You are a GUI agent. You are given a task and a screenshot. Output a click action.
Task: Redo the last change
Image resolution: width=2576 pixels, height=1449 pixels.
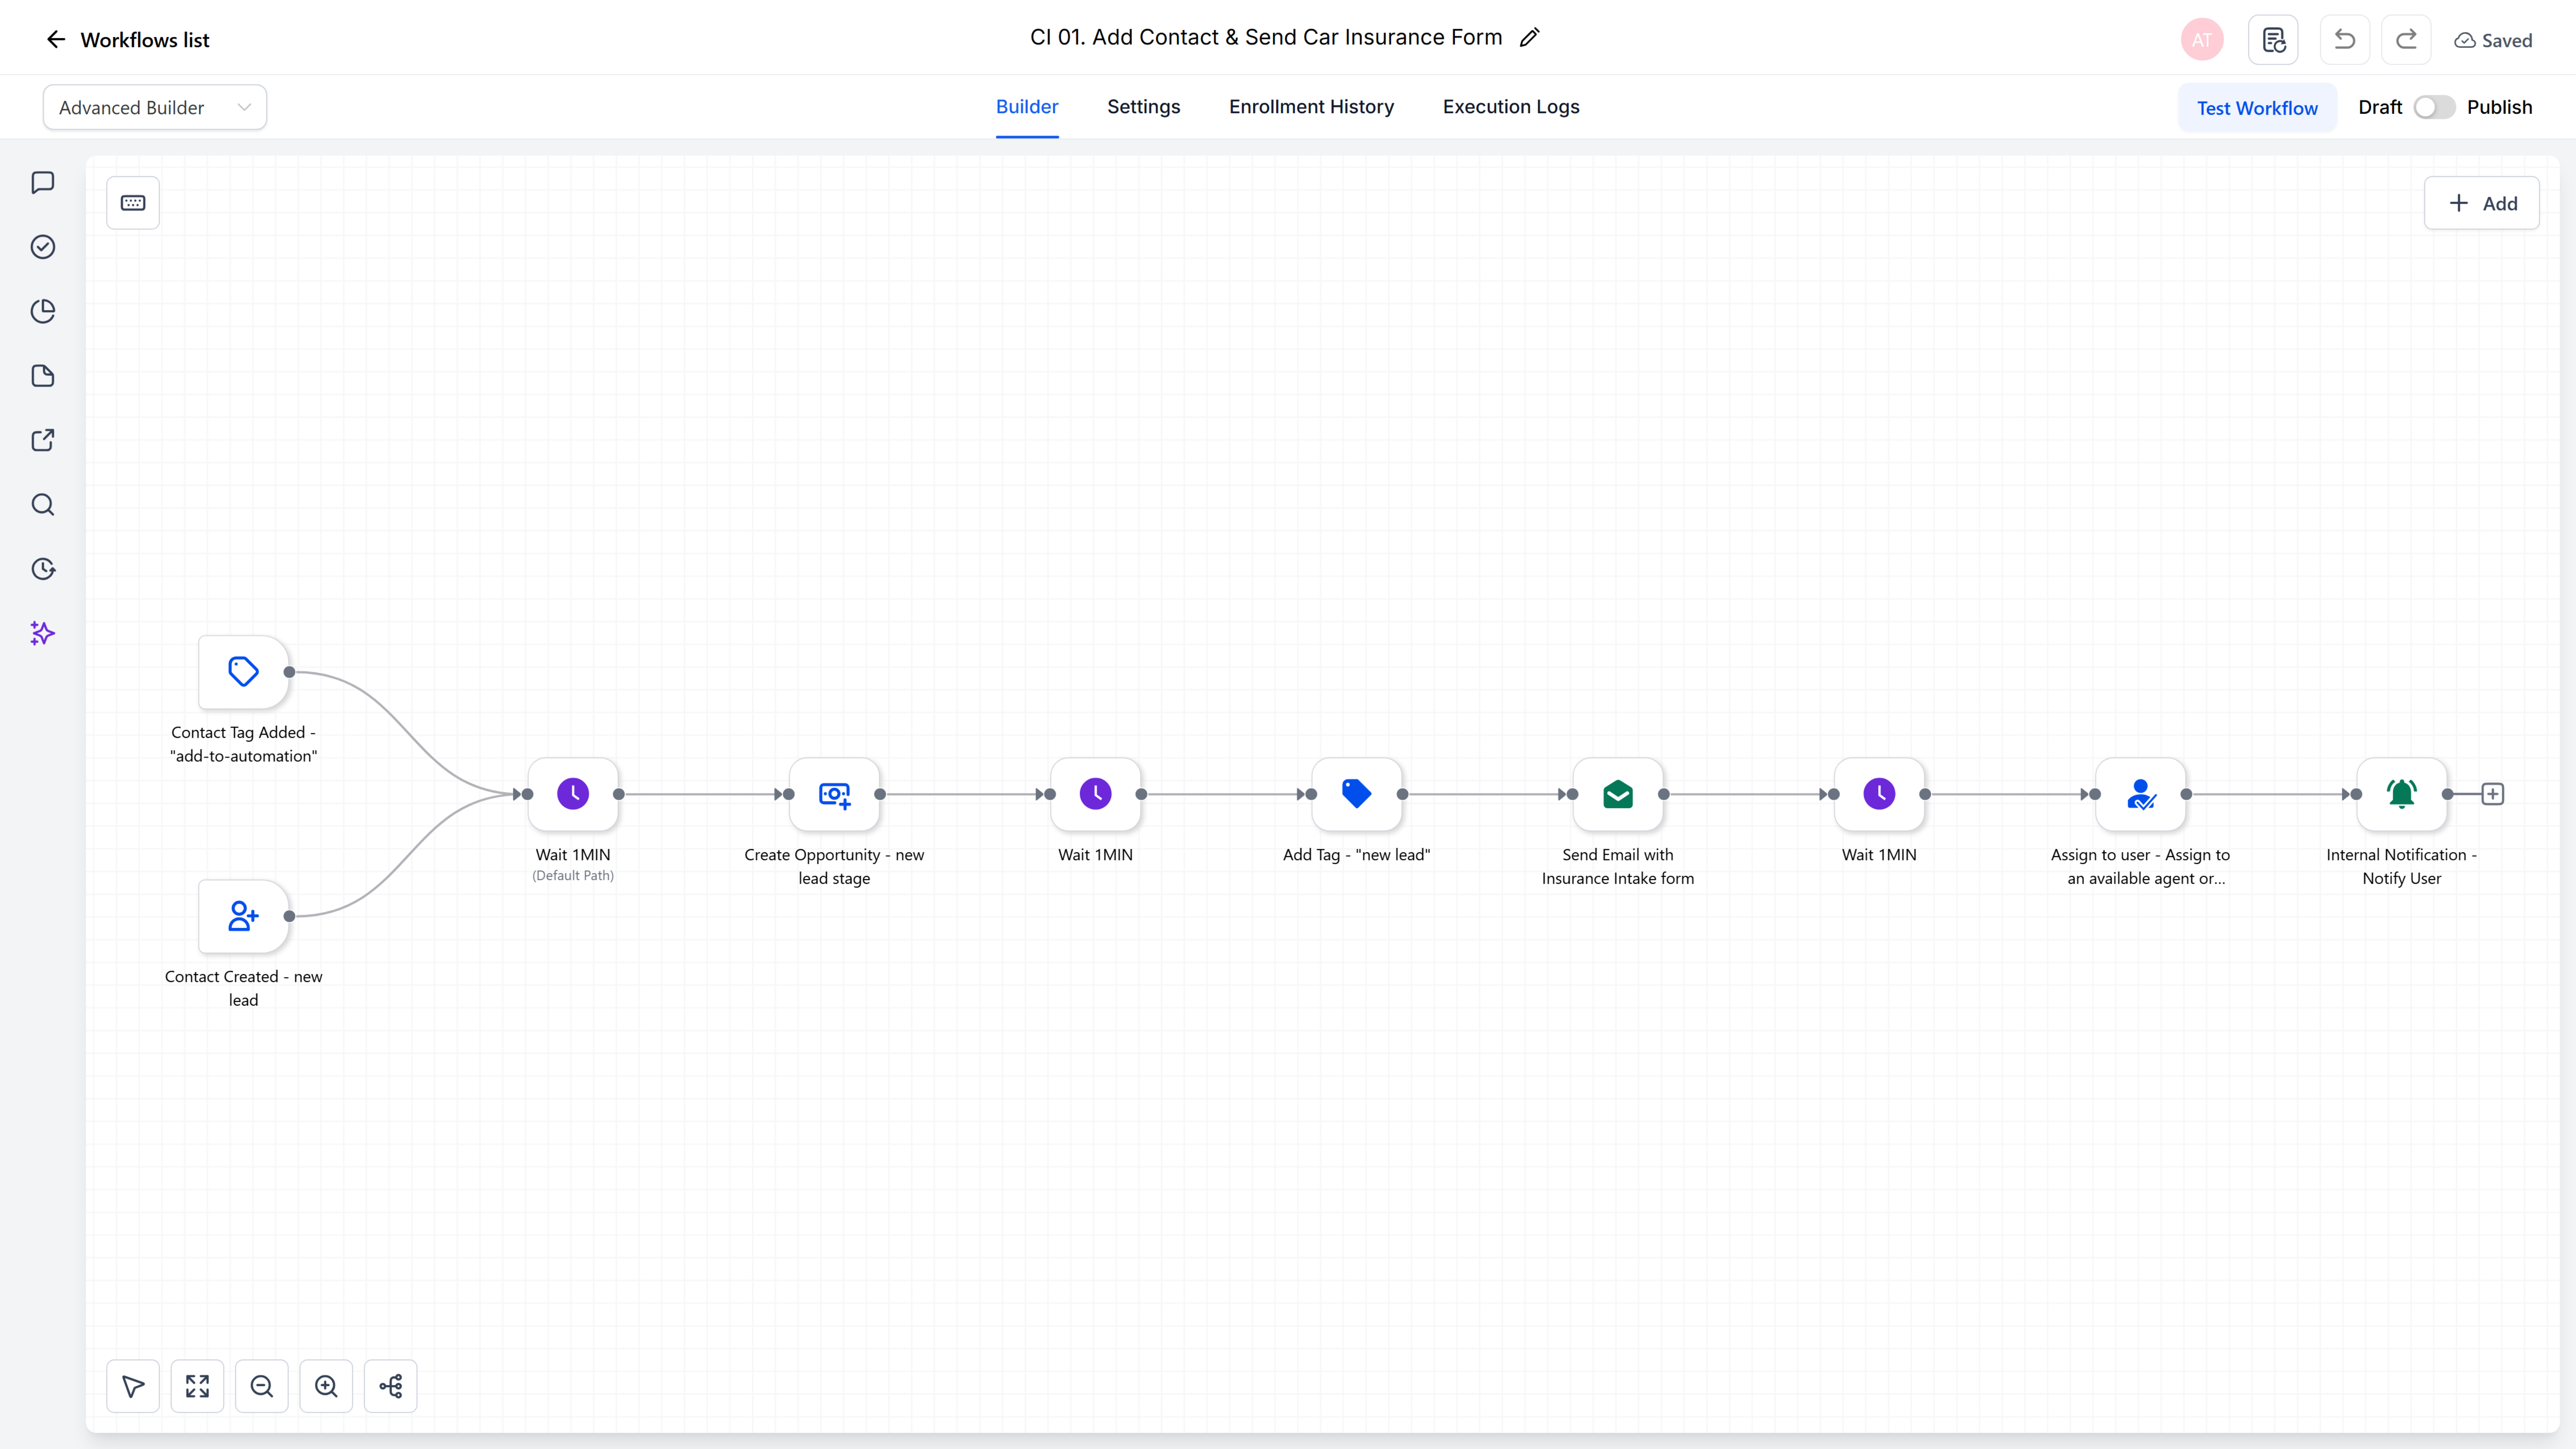tap(2406, 40)
